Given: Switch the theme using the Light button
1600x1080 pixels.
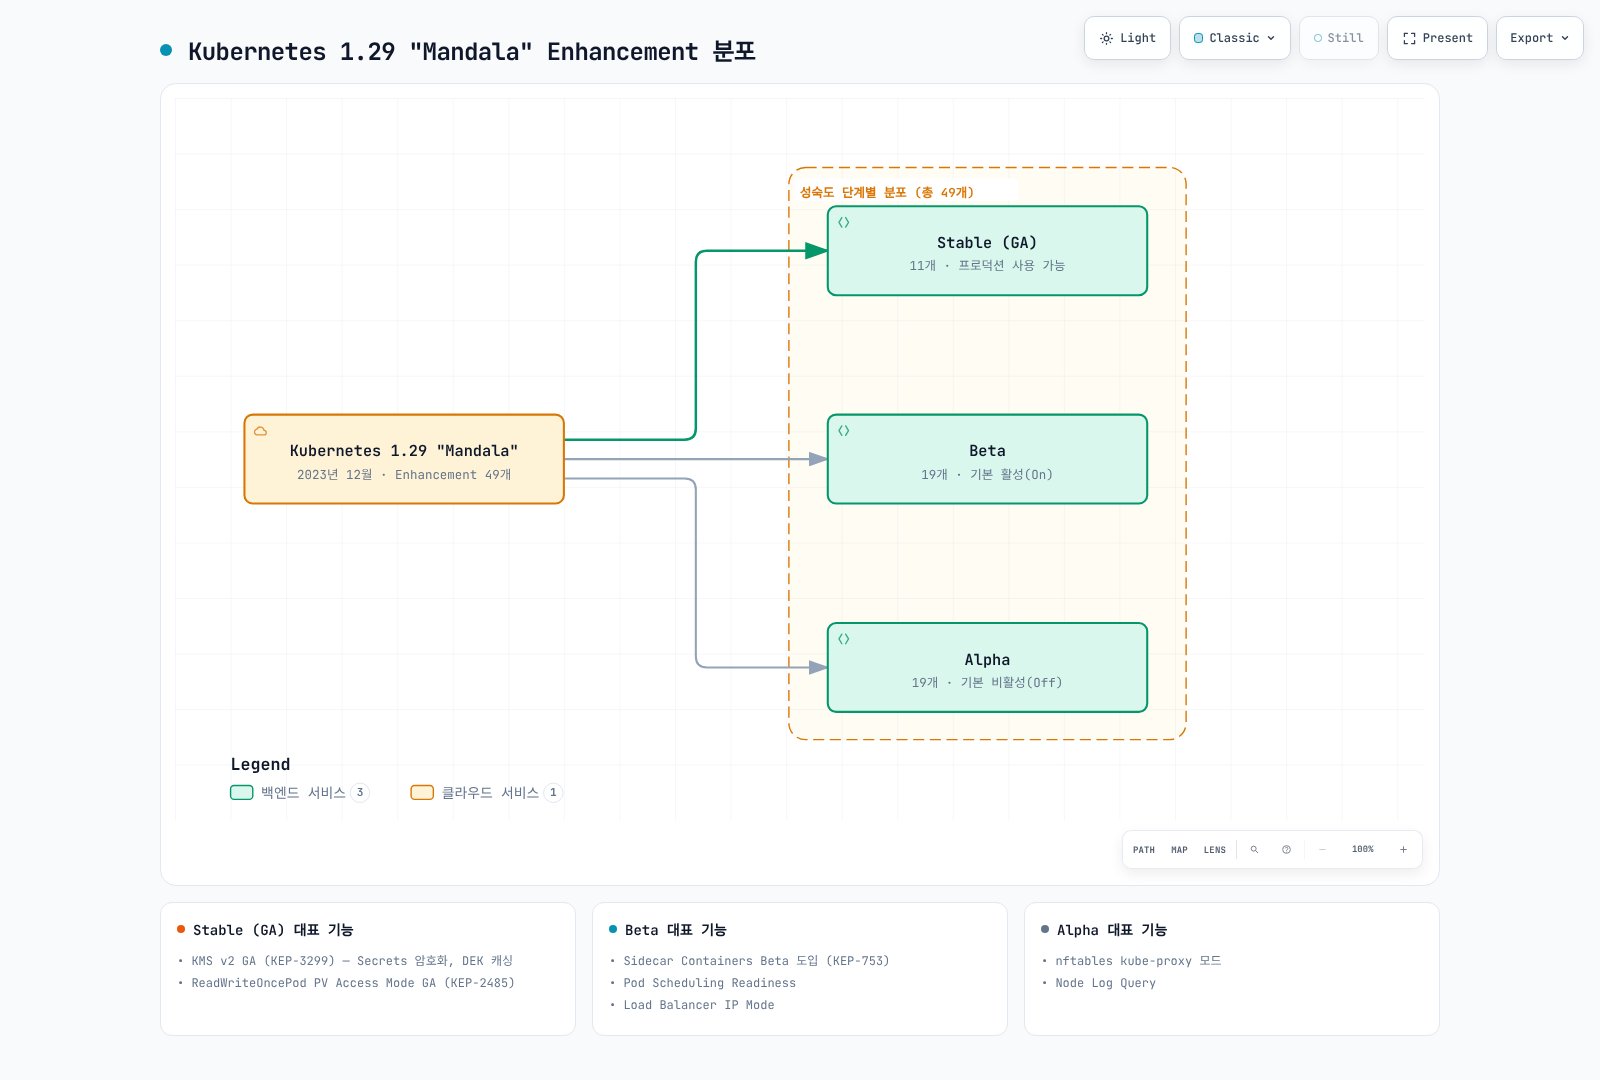Looking at the screenshot, I should point(1127,38).
